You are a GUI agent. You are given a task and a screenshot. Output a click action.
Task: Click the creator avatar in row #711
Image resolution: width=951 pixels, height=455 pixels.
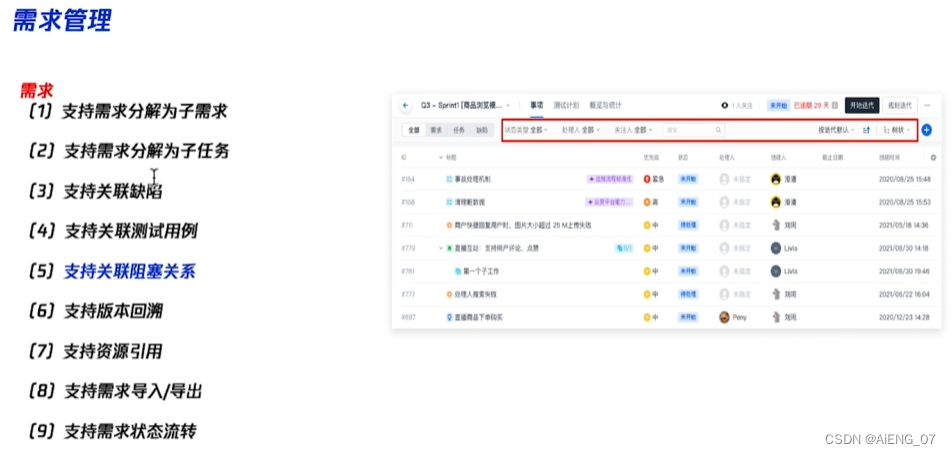[775, 225]
